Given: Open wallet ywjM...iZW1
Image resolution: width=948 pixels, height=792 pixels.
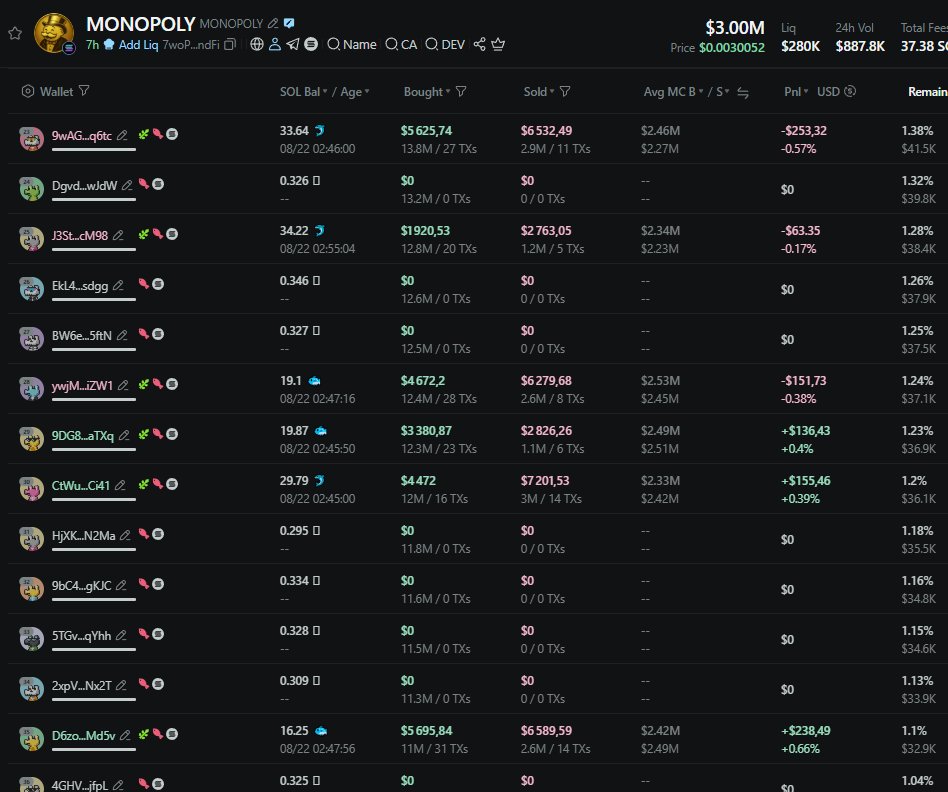Looking at the screenshot, I should click(x=82, y=386).
